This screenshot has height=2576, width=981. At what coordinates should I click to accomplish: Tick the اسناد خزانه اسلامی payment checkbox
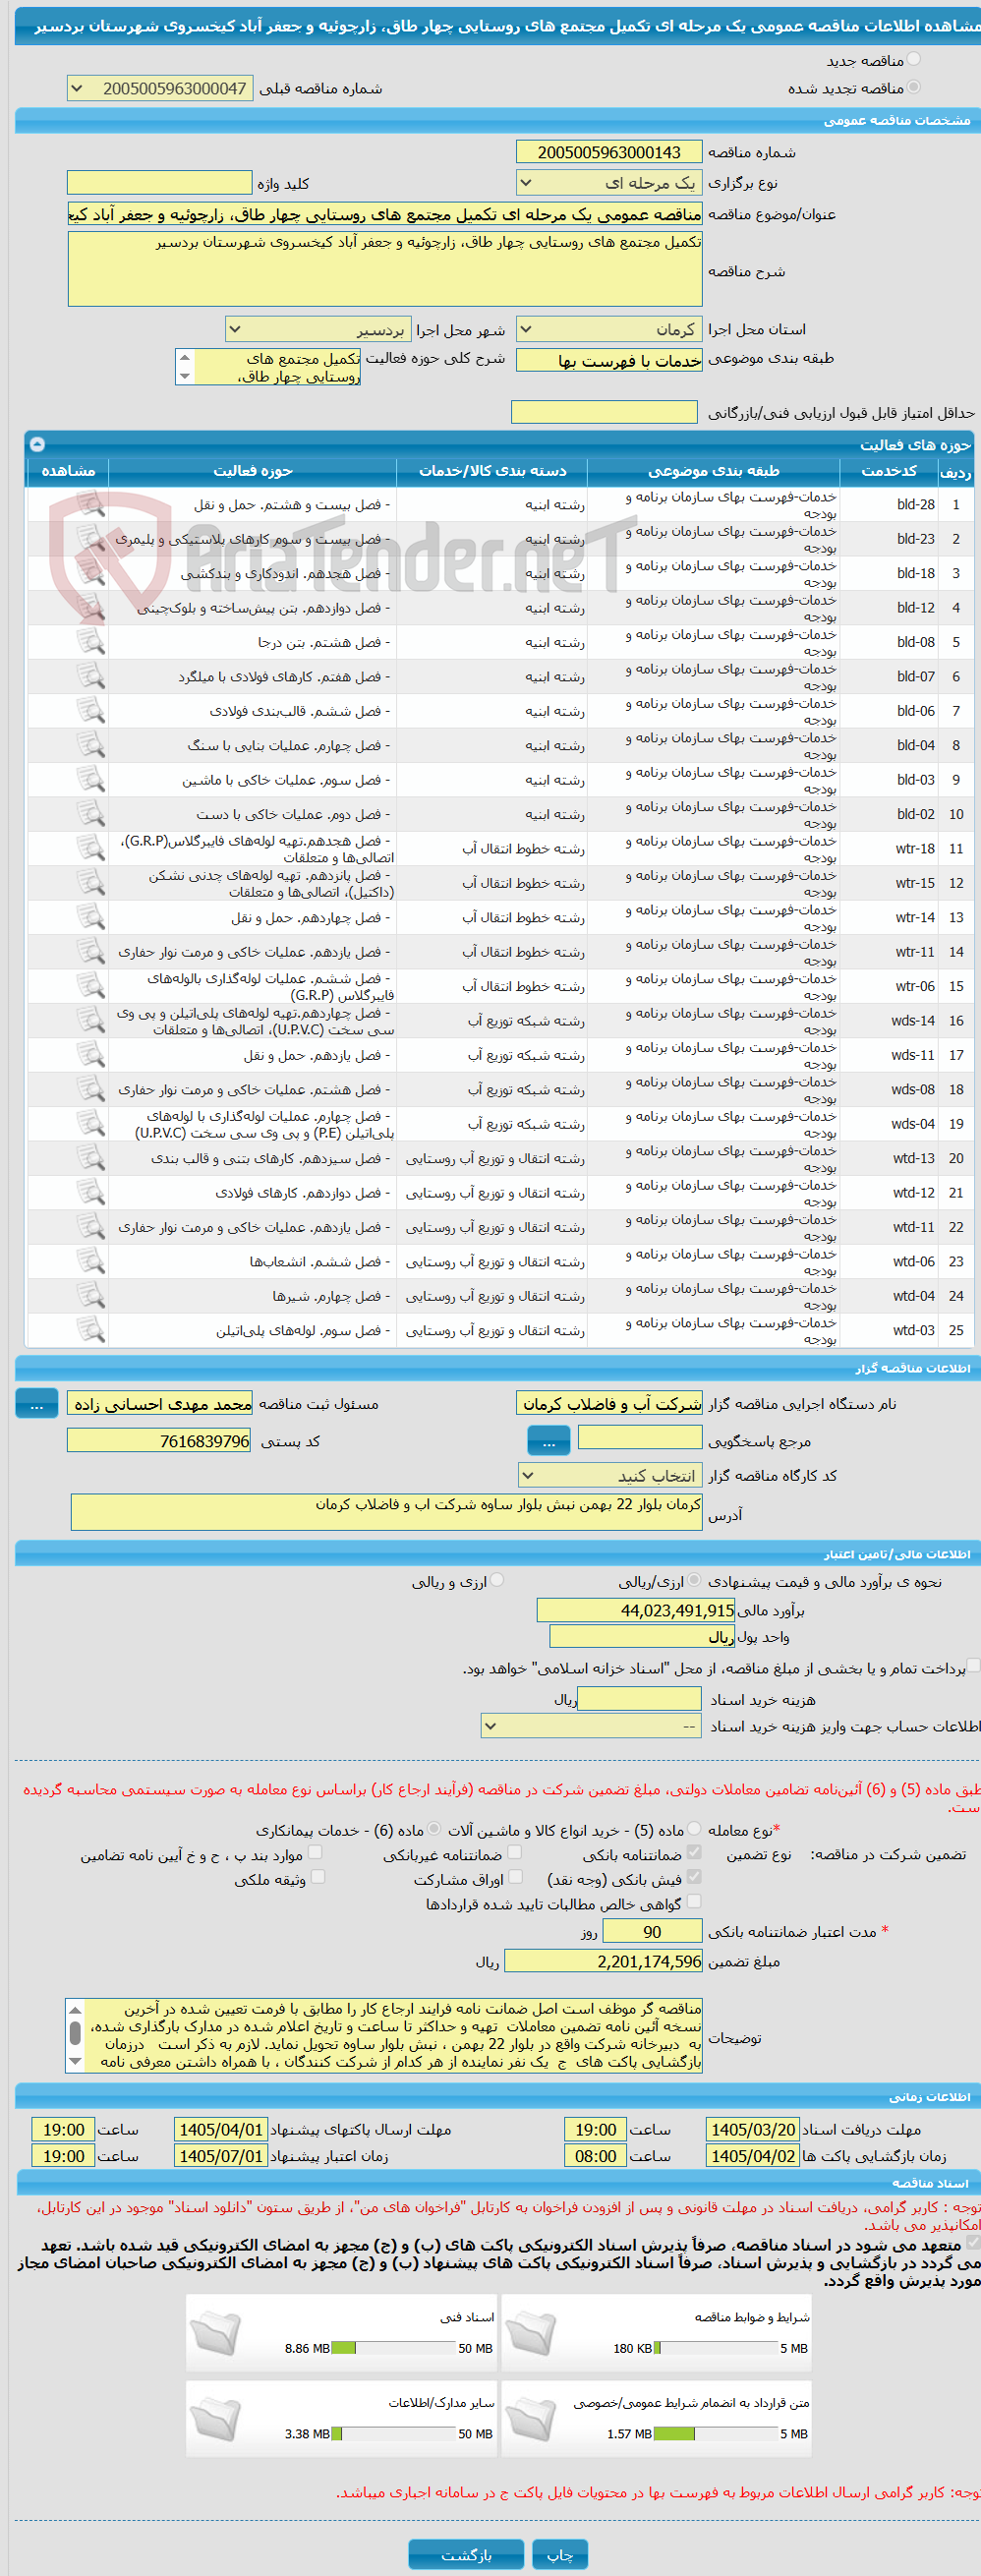tap(973, 1666)
